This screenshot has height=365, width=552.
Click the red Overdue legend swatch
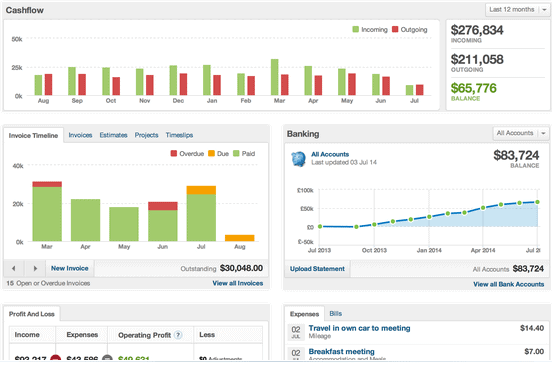point(174,153)
